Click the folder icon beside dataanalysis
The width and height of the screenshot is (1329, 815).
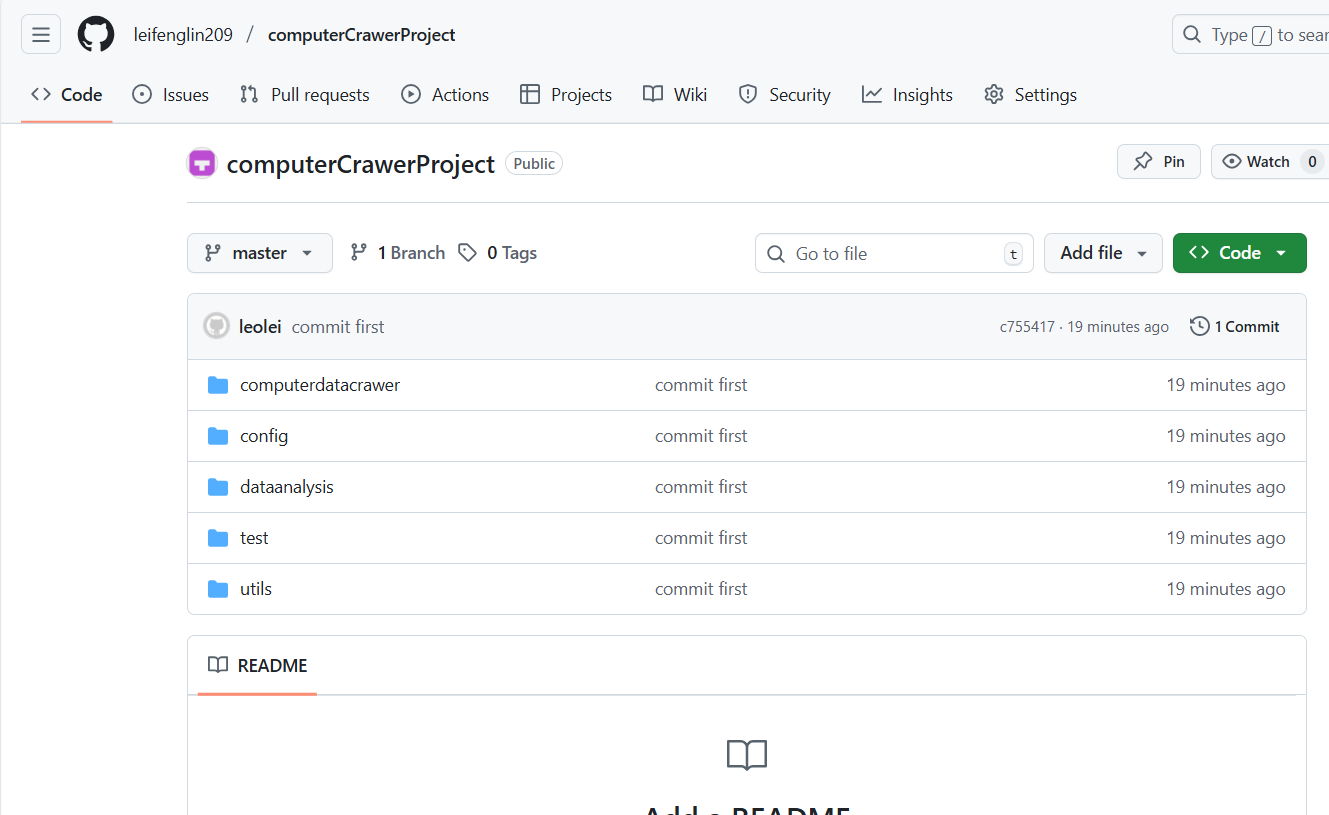click(218, 487)
